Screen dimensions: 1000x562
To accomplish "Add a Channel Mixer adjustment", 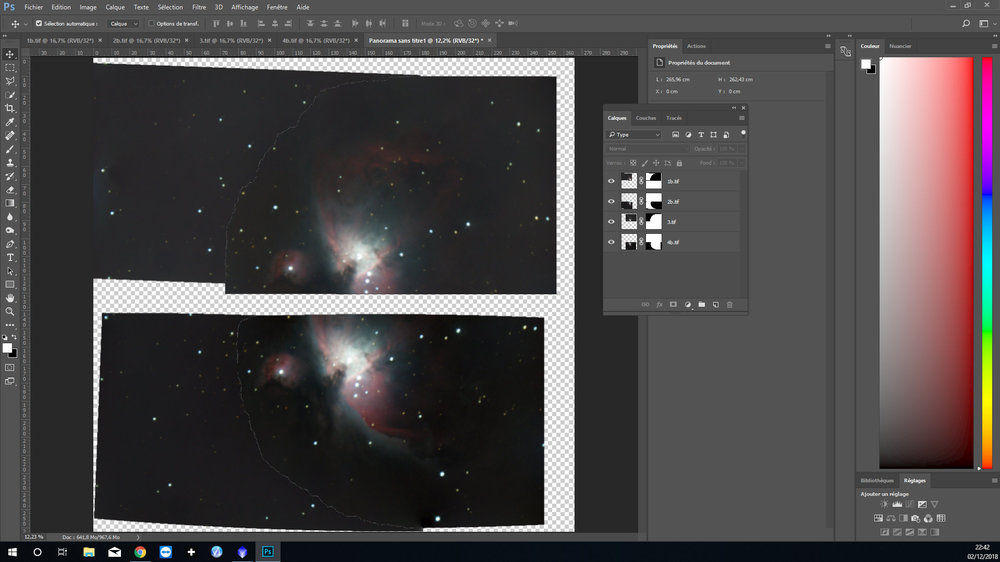I will (928, 519).
